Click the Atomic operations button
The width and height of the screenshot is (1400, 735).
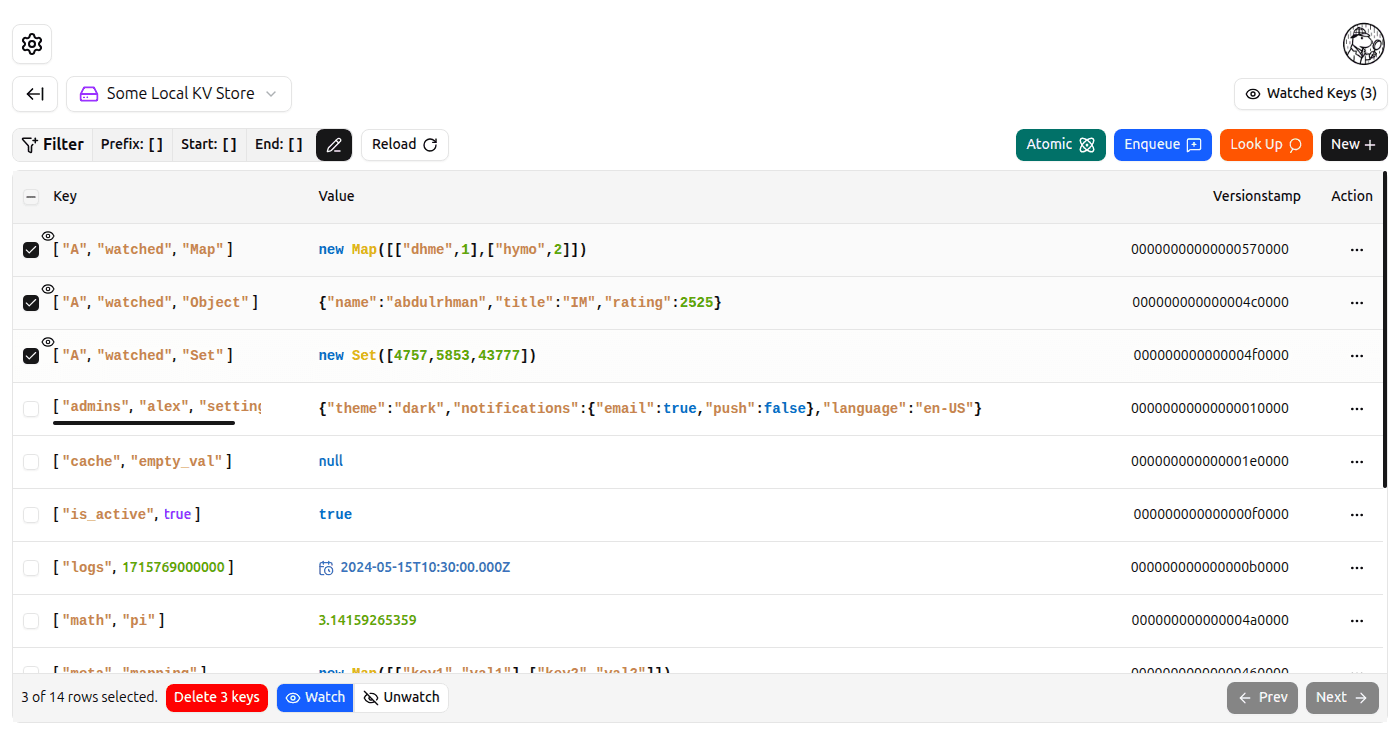(1061, 145)
